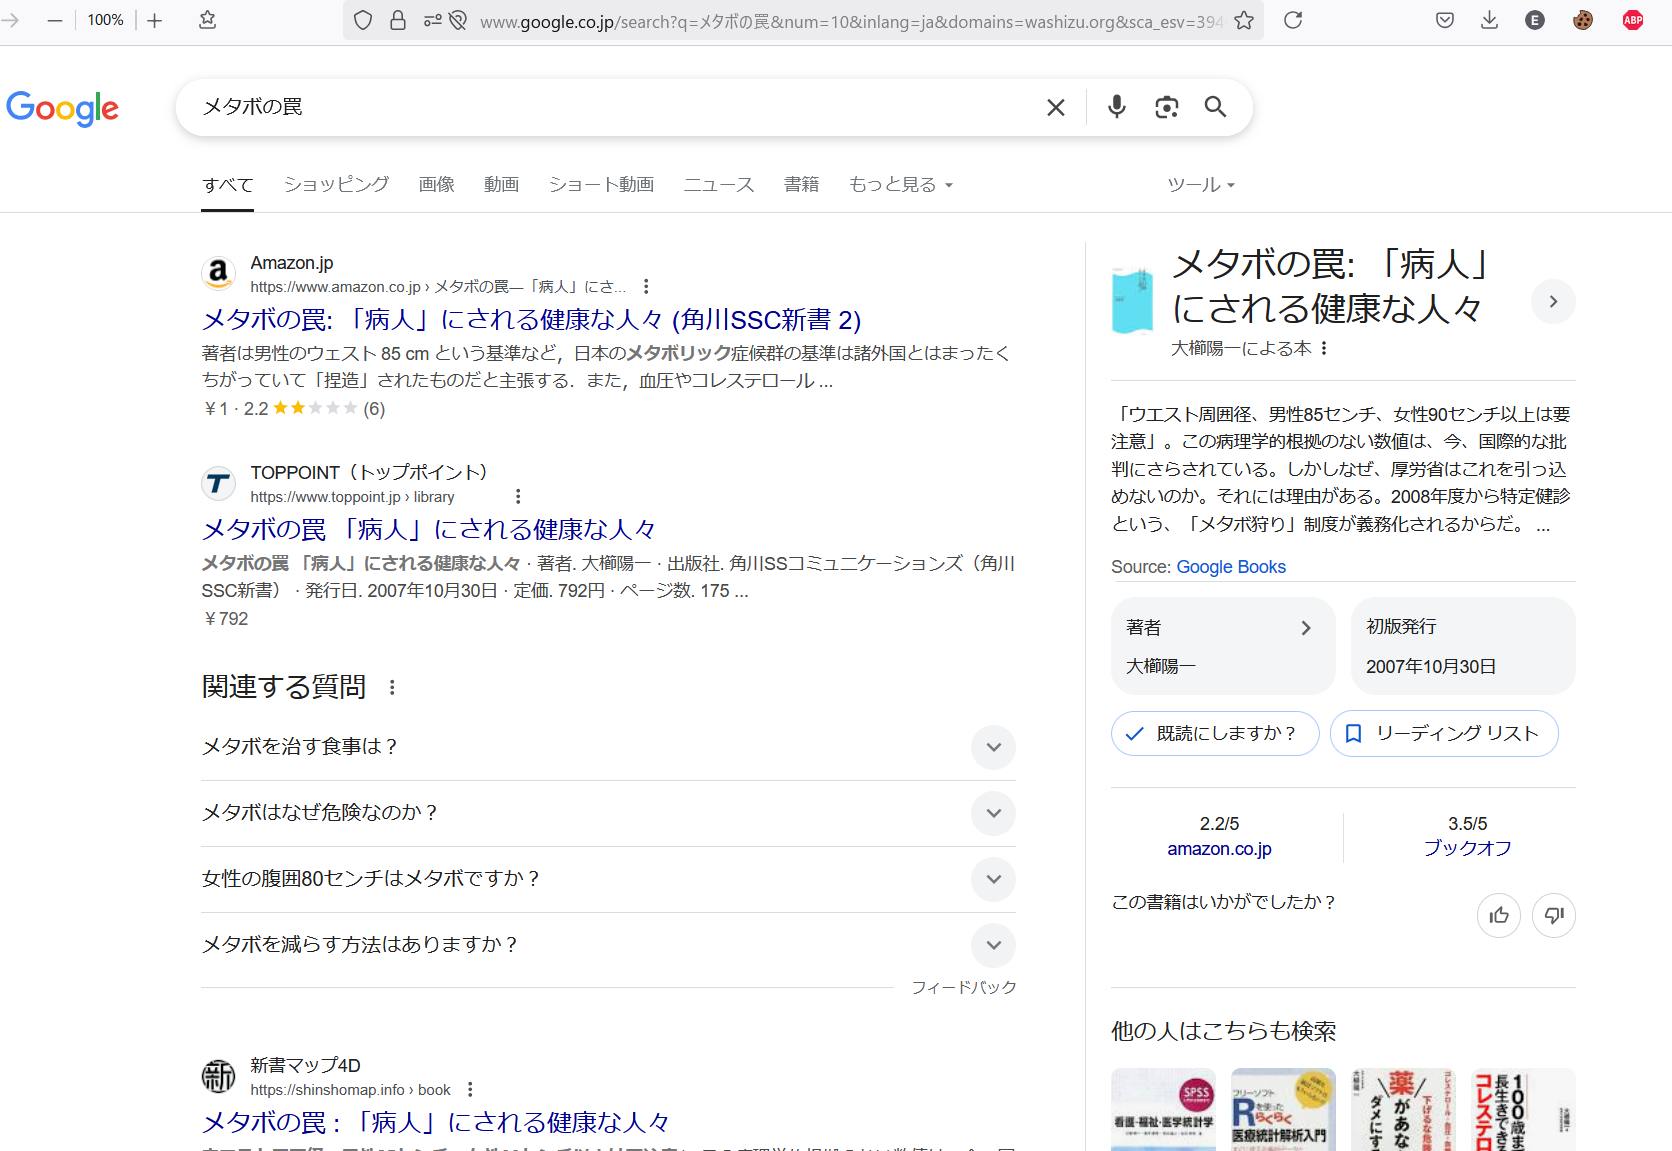The image size is (1672, 1151).
Task: Click the thumbs up rating icon
Action: [1499, 915]
